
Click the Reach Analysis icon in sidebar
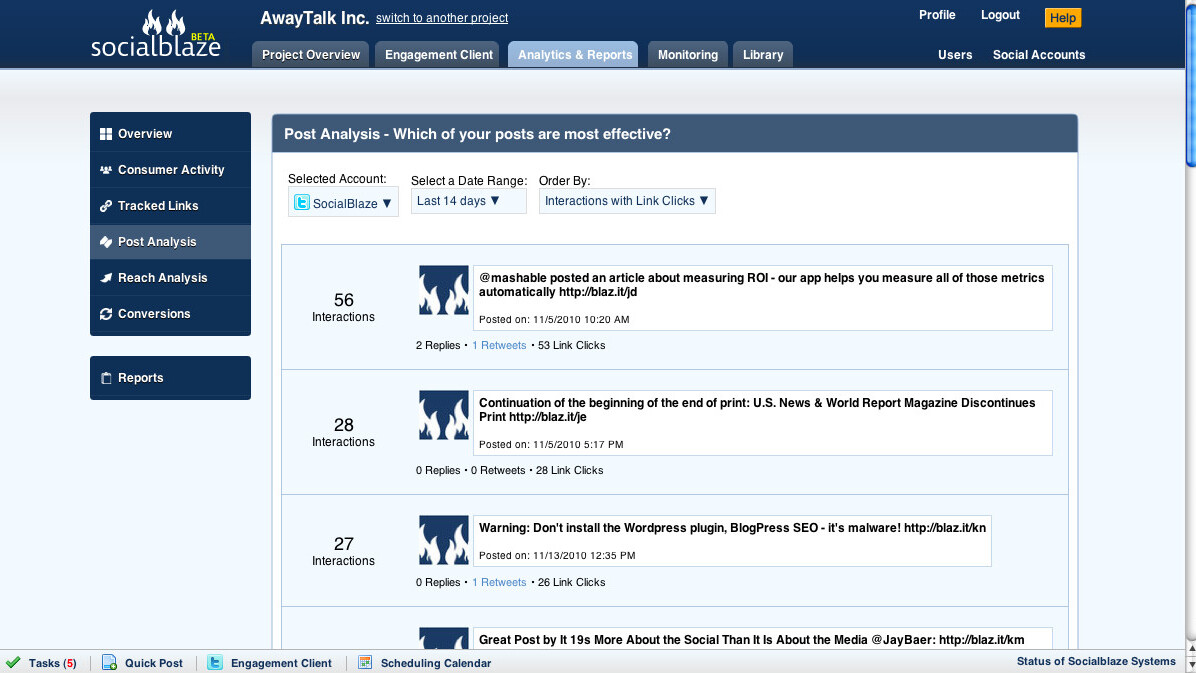click(x=105, y=278)
